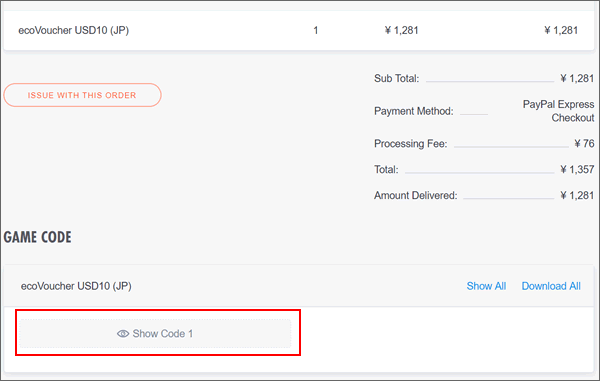Click the GAME CODE section heading
This screenshot has height=381, width=600.
coord(38,237)
